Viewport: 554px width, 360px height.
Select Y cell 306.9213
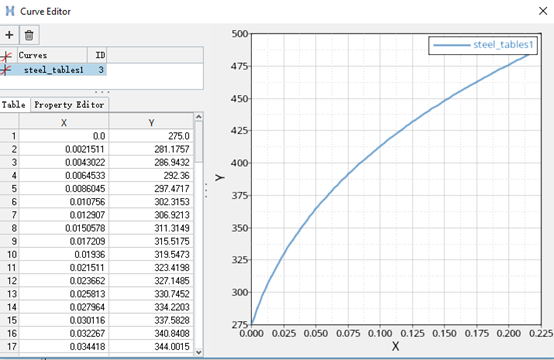(151, 215)
